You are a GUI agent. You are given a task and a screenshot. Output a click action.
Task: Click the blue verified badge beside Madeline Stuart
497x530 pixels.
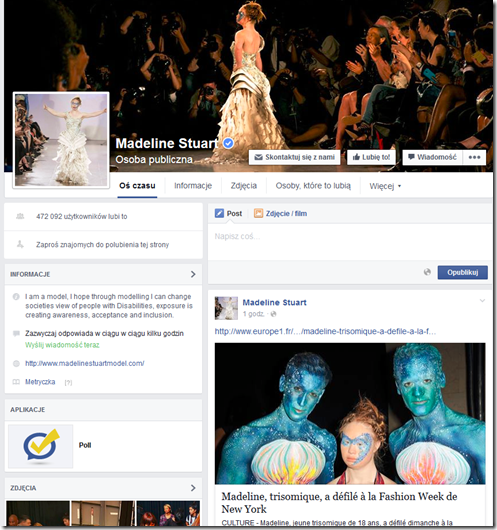229,143
